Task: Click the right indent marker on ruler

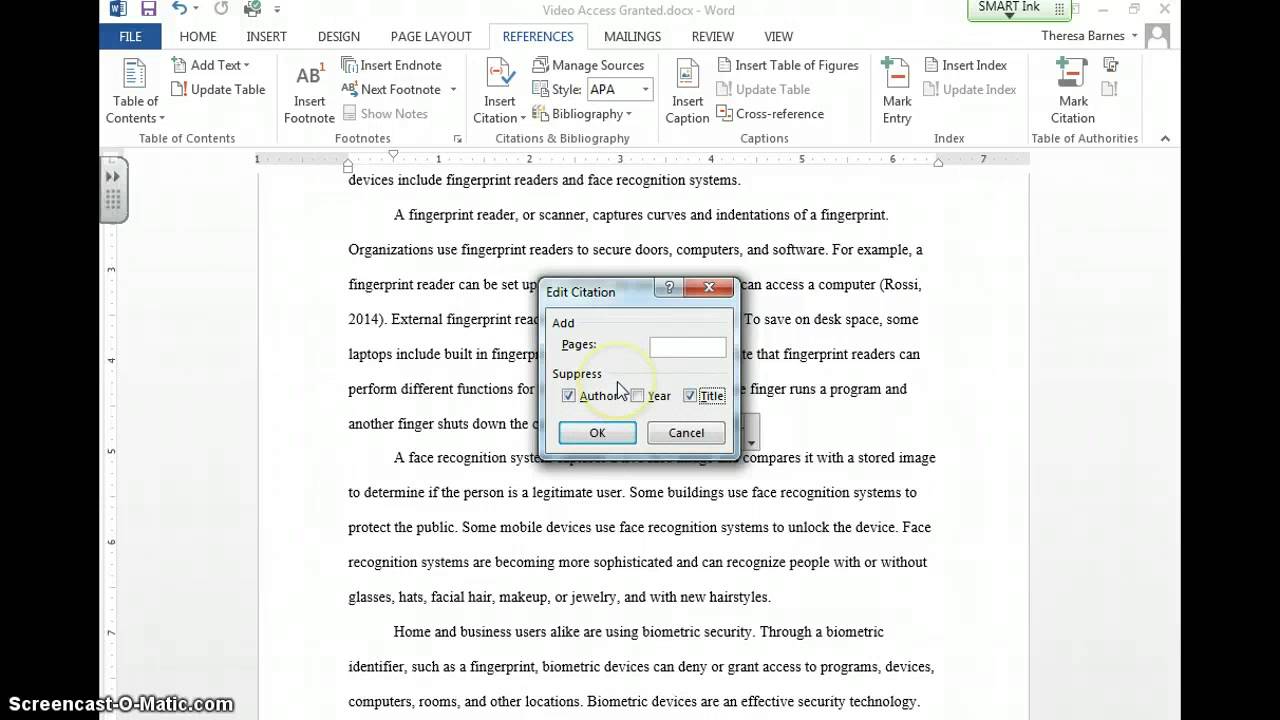Action: point(938,163)
